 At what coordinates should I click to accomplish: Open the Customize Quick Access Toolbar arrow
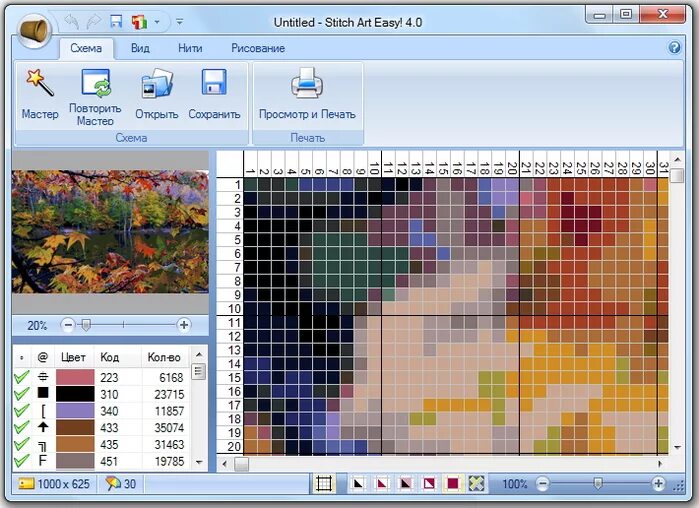(x=179, y=21)
